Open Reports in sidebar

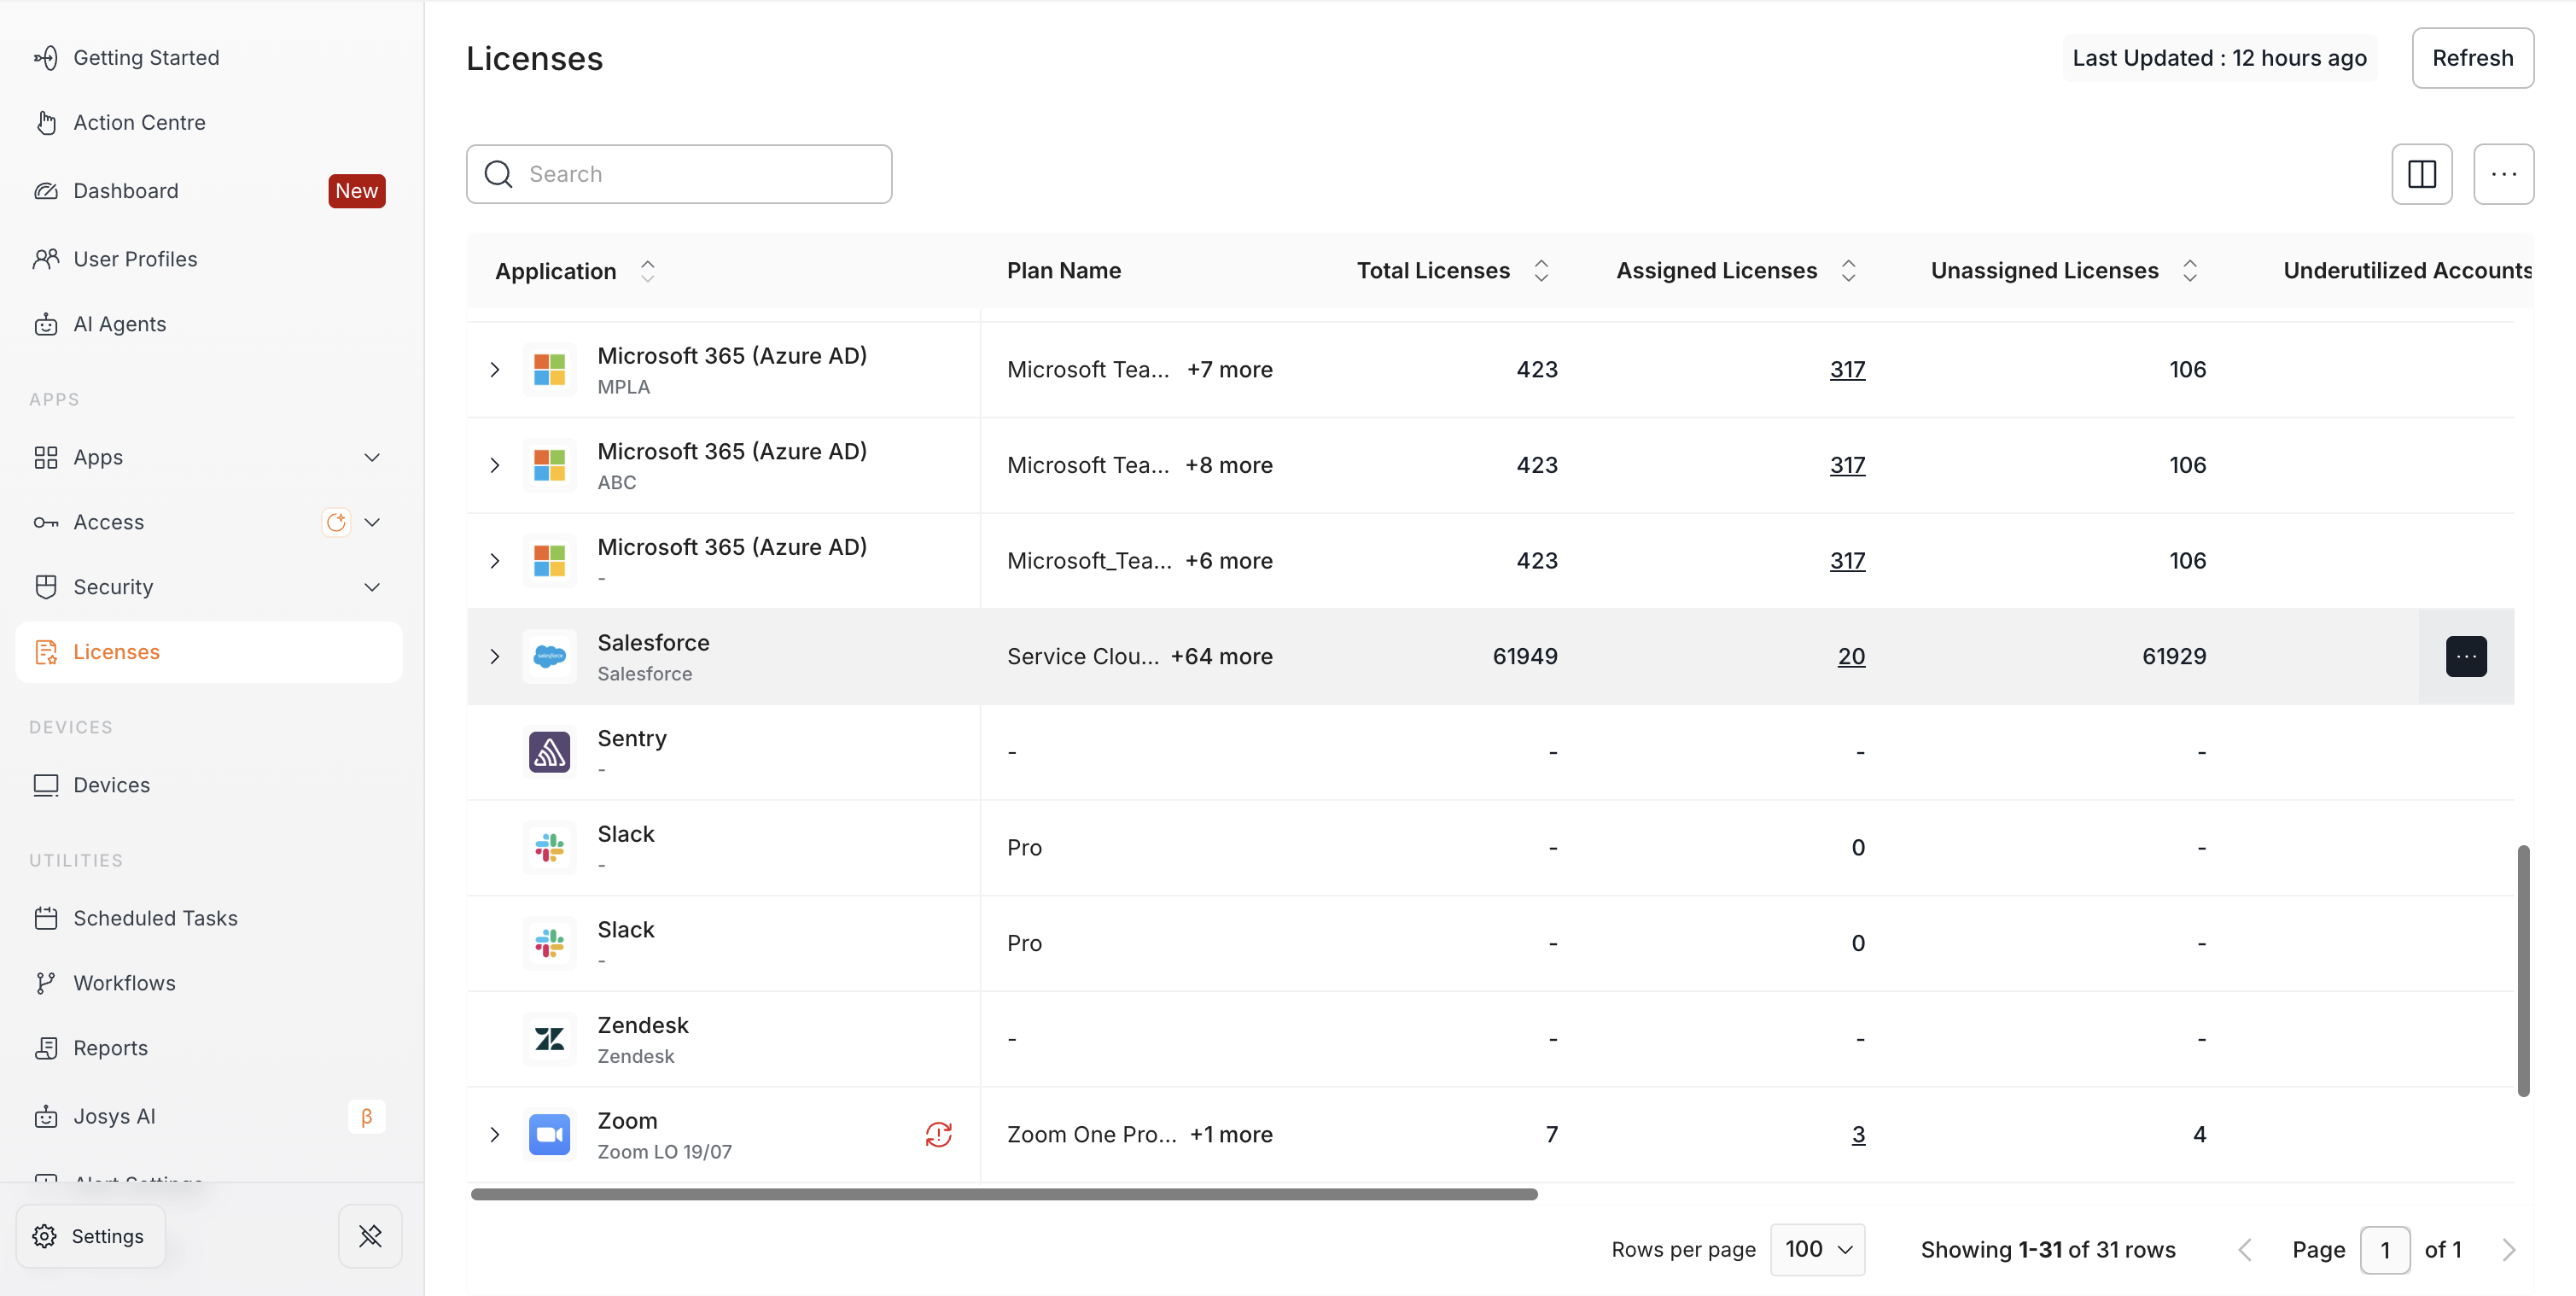(x=209, y=1048)
